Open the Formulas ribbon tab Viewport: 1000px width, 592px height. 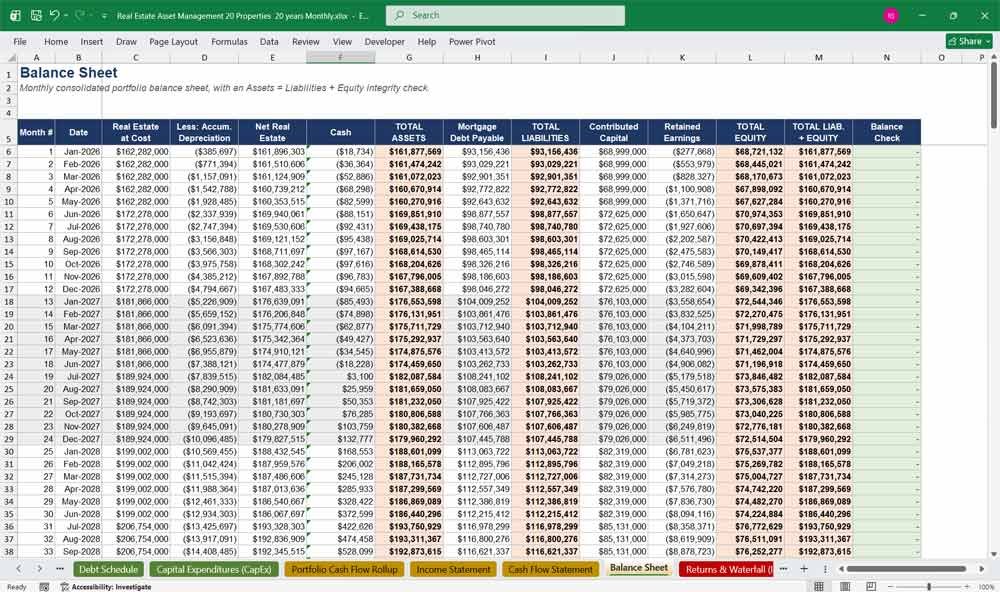(229, 41)
